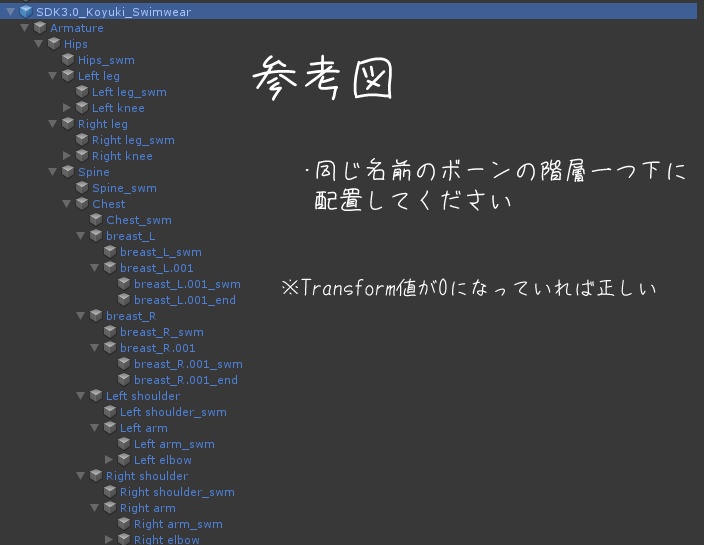
Task: Collapse the Left arm bone
Action: pos(95,428)
